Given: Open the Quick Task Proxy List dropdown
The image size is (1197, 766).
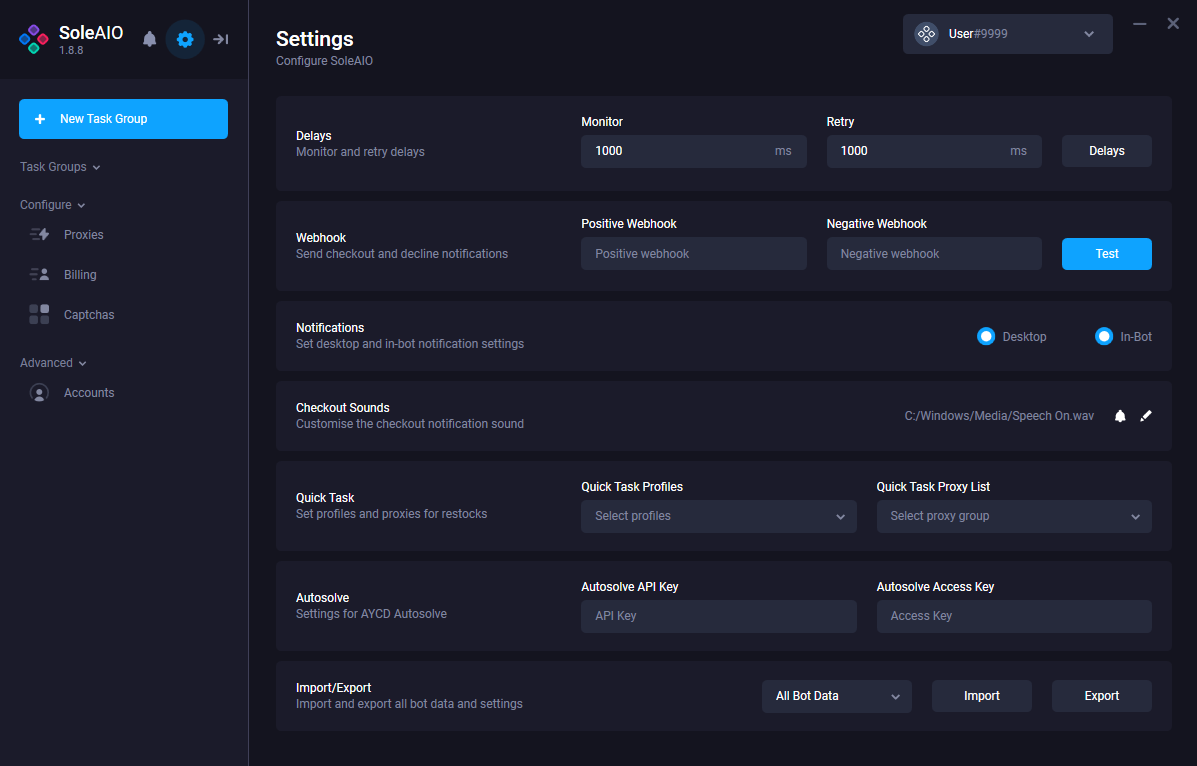Looking at the screenshot, I should [x=1014, y=516].
